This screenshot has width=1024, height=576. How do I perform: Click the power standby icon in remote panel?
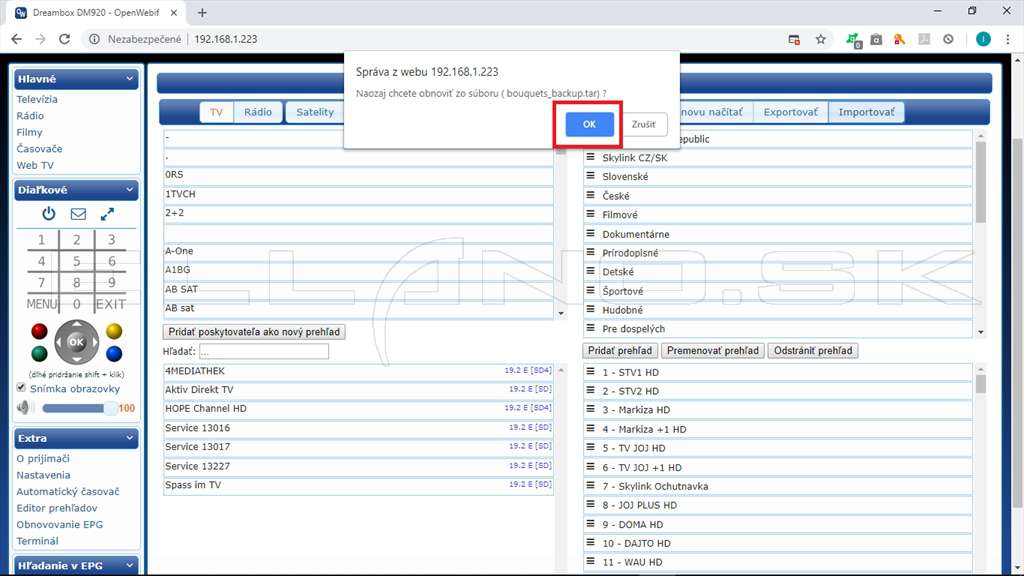pos(49,214)
